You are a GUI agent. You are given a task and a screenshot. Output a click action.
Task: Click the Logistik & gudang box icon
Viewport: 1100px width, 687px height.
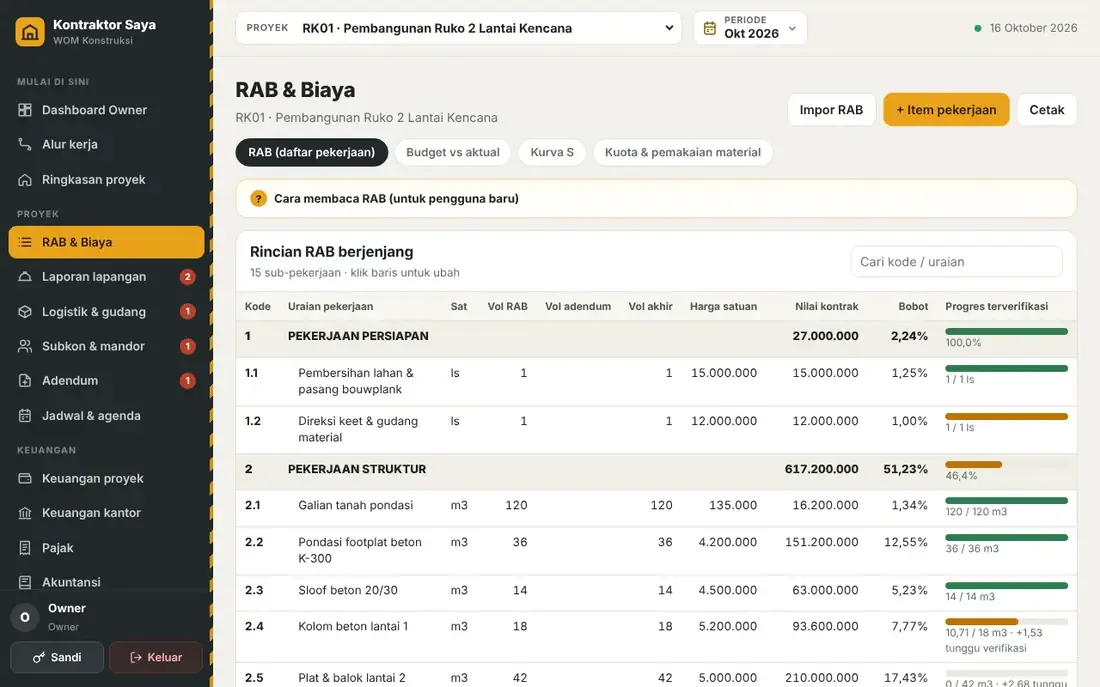click(x=25, y=312)
